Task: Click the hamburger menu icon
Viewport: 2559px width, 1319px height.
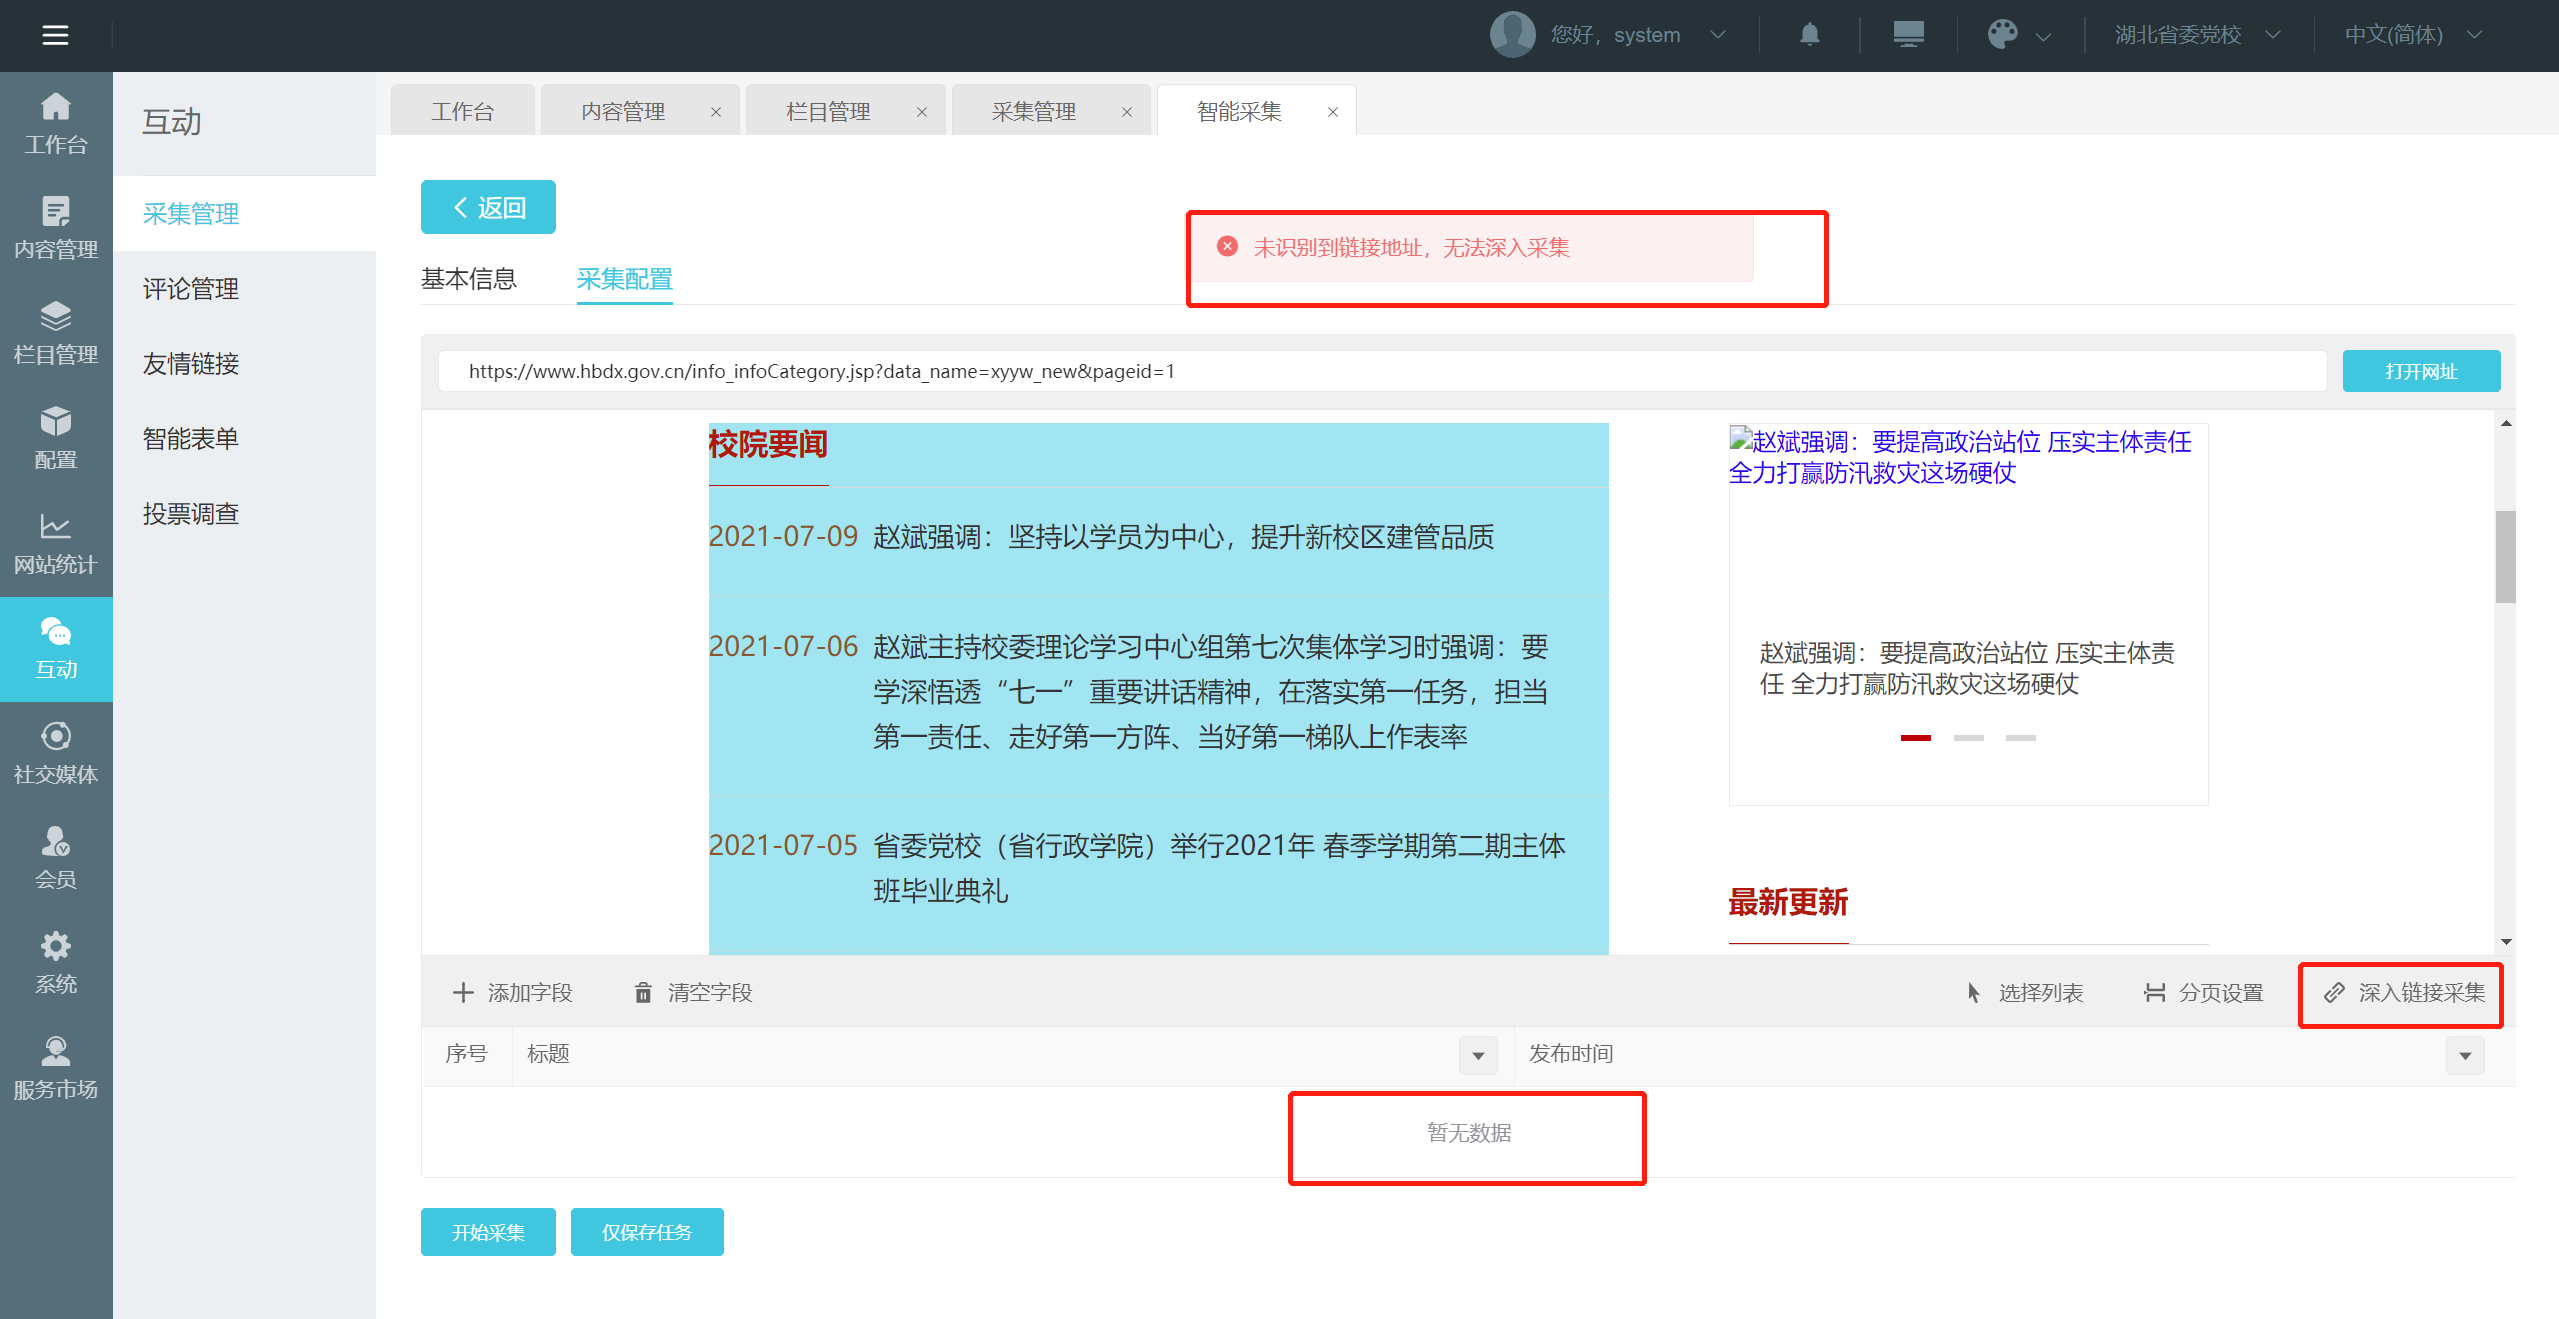Action: click(55, 35)
